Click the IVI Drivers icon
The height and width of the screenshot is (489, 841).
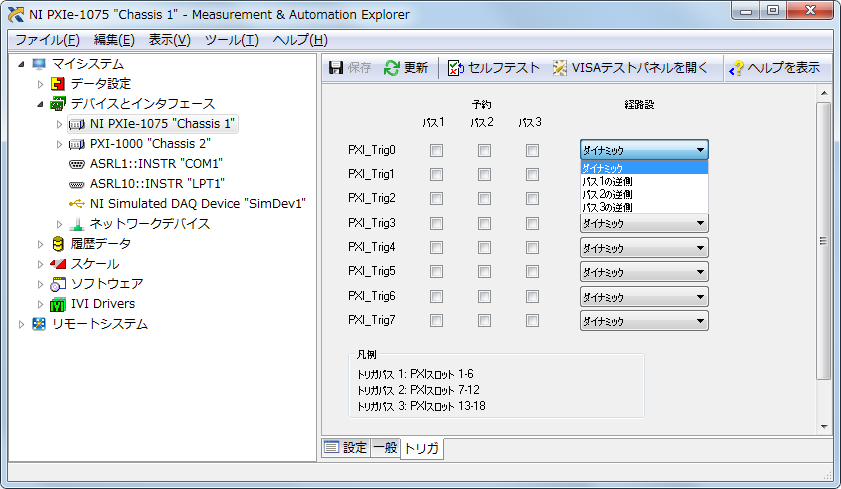[57, 305]
